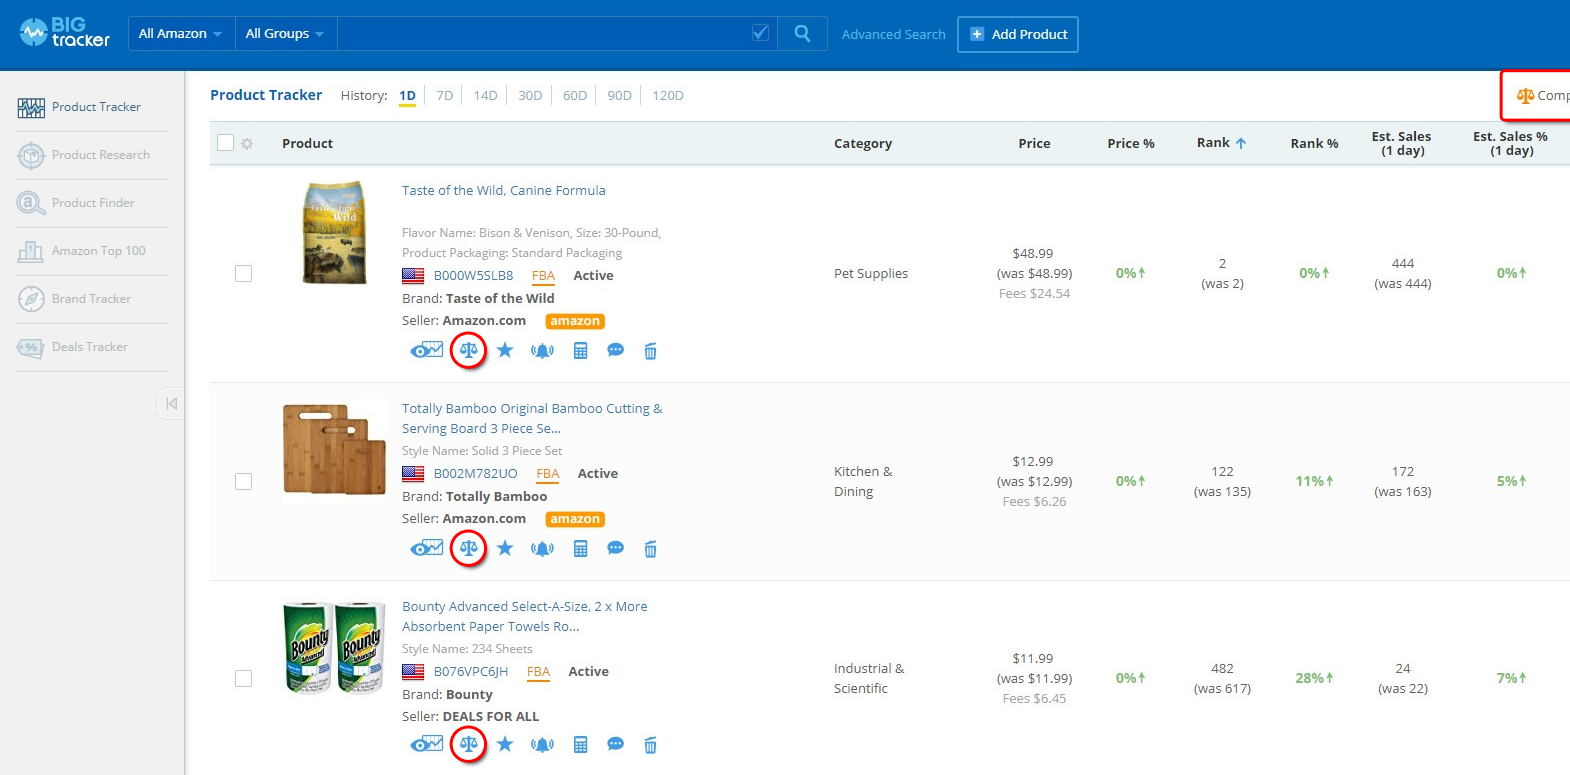1570x775 pixels.
Task: Star the Taste of the Wild product
Action: [x=505, y=350]
